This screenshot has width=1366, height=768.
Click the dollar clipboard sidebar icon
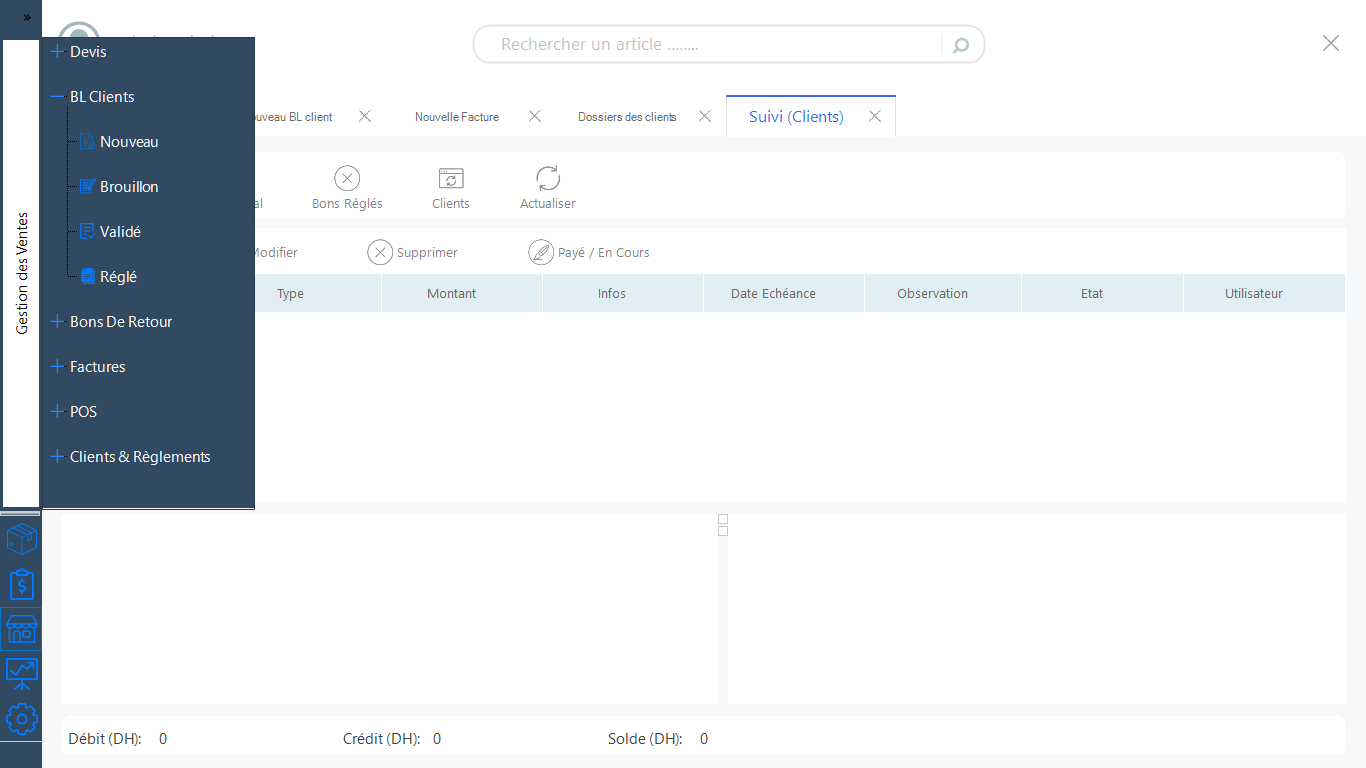pos(21,584)
